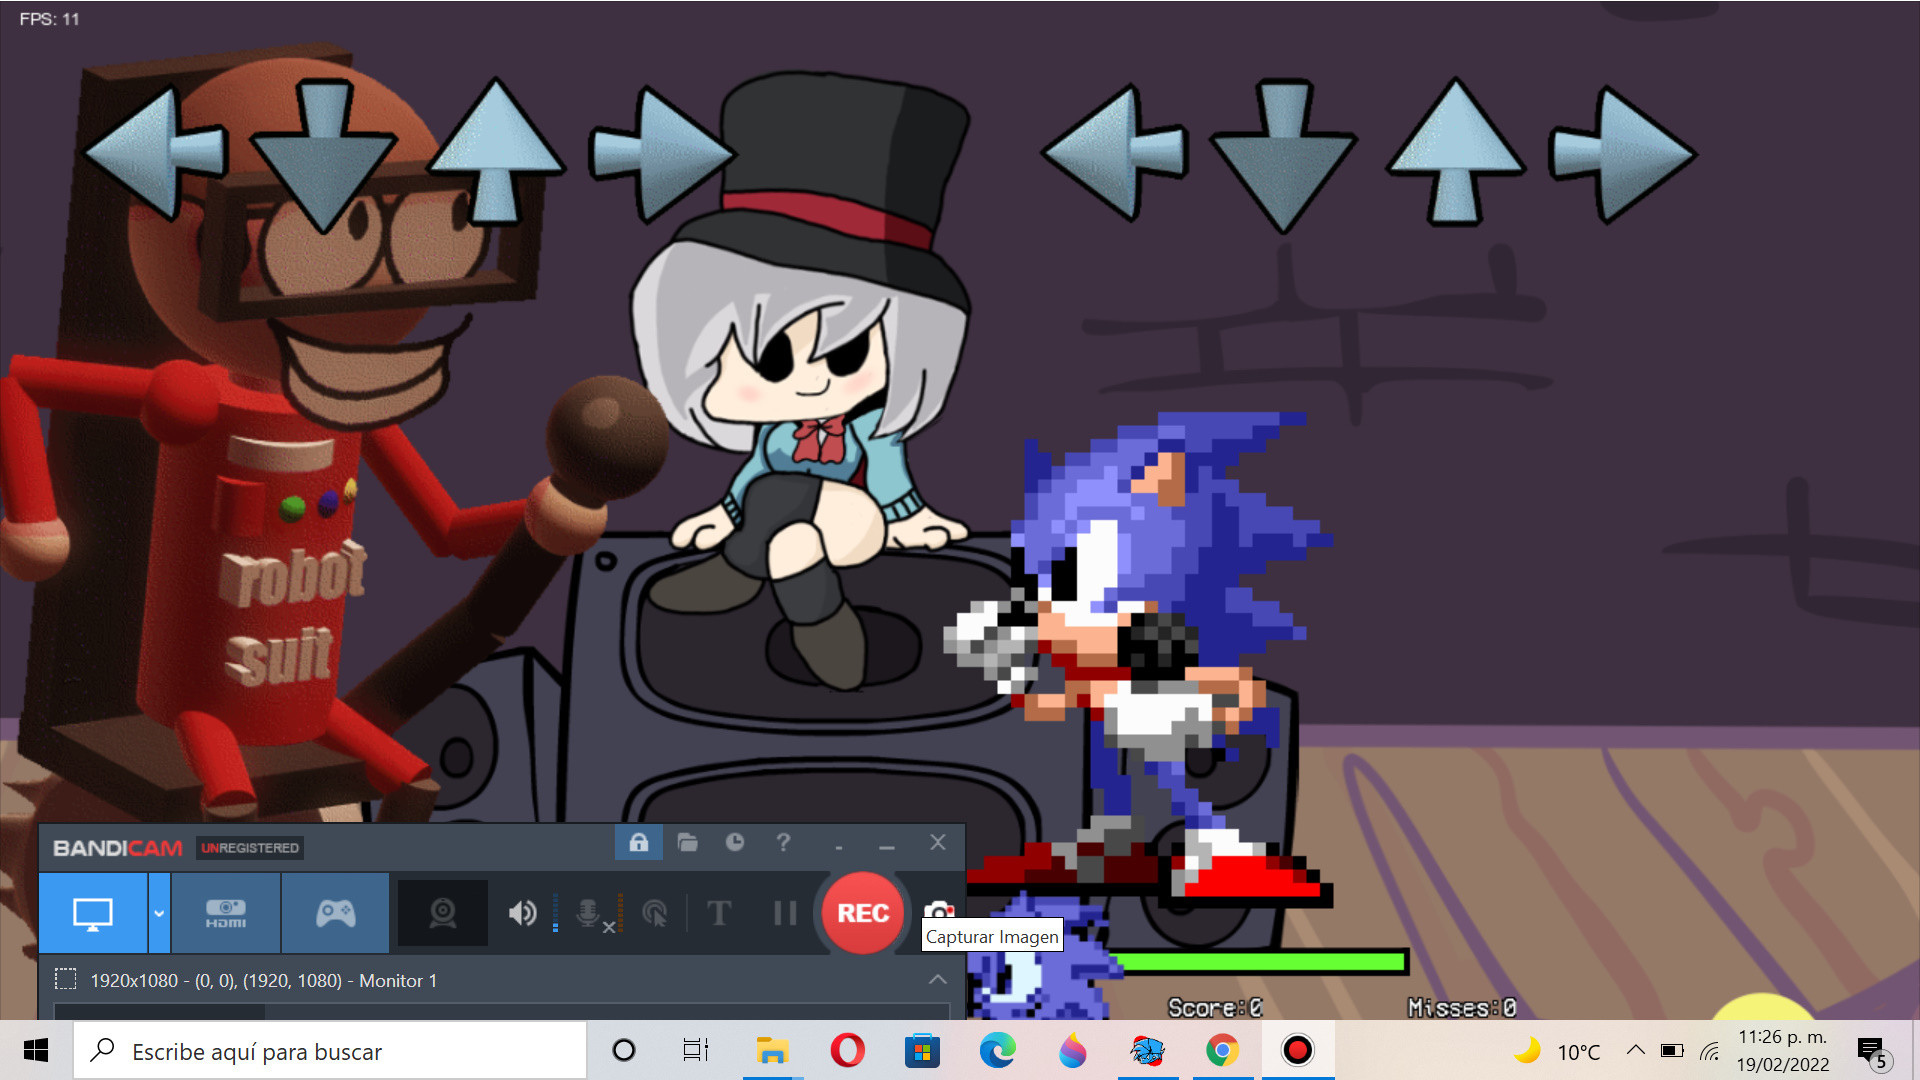Screen dimensions: 1920x1080
Task: Collapse the recording target panel chevron
Action: click(938, 981)
